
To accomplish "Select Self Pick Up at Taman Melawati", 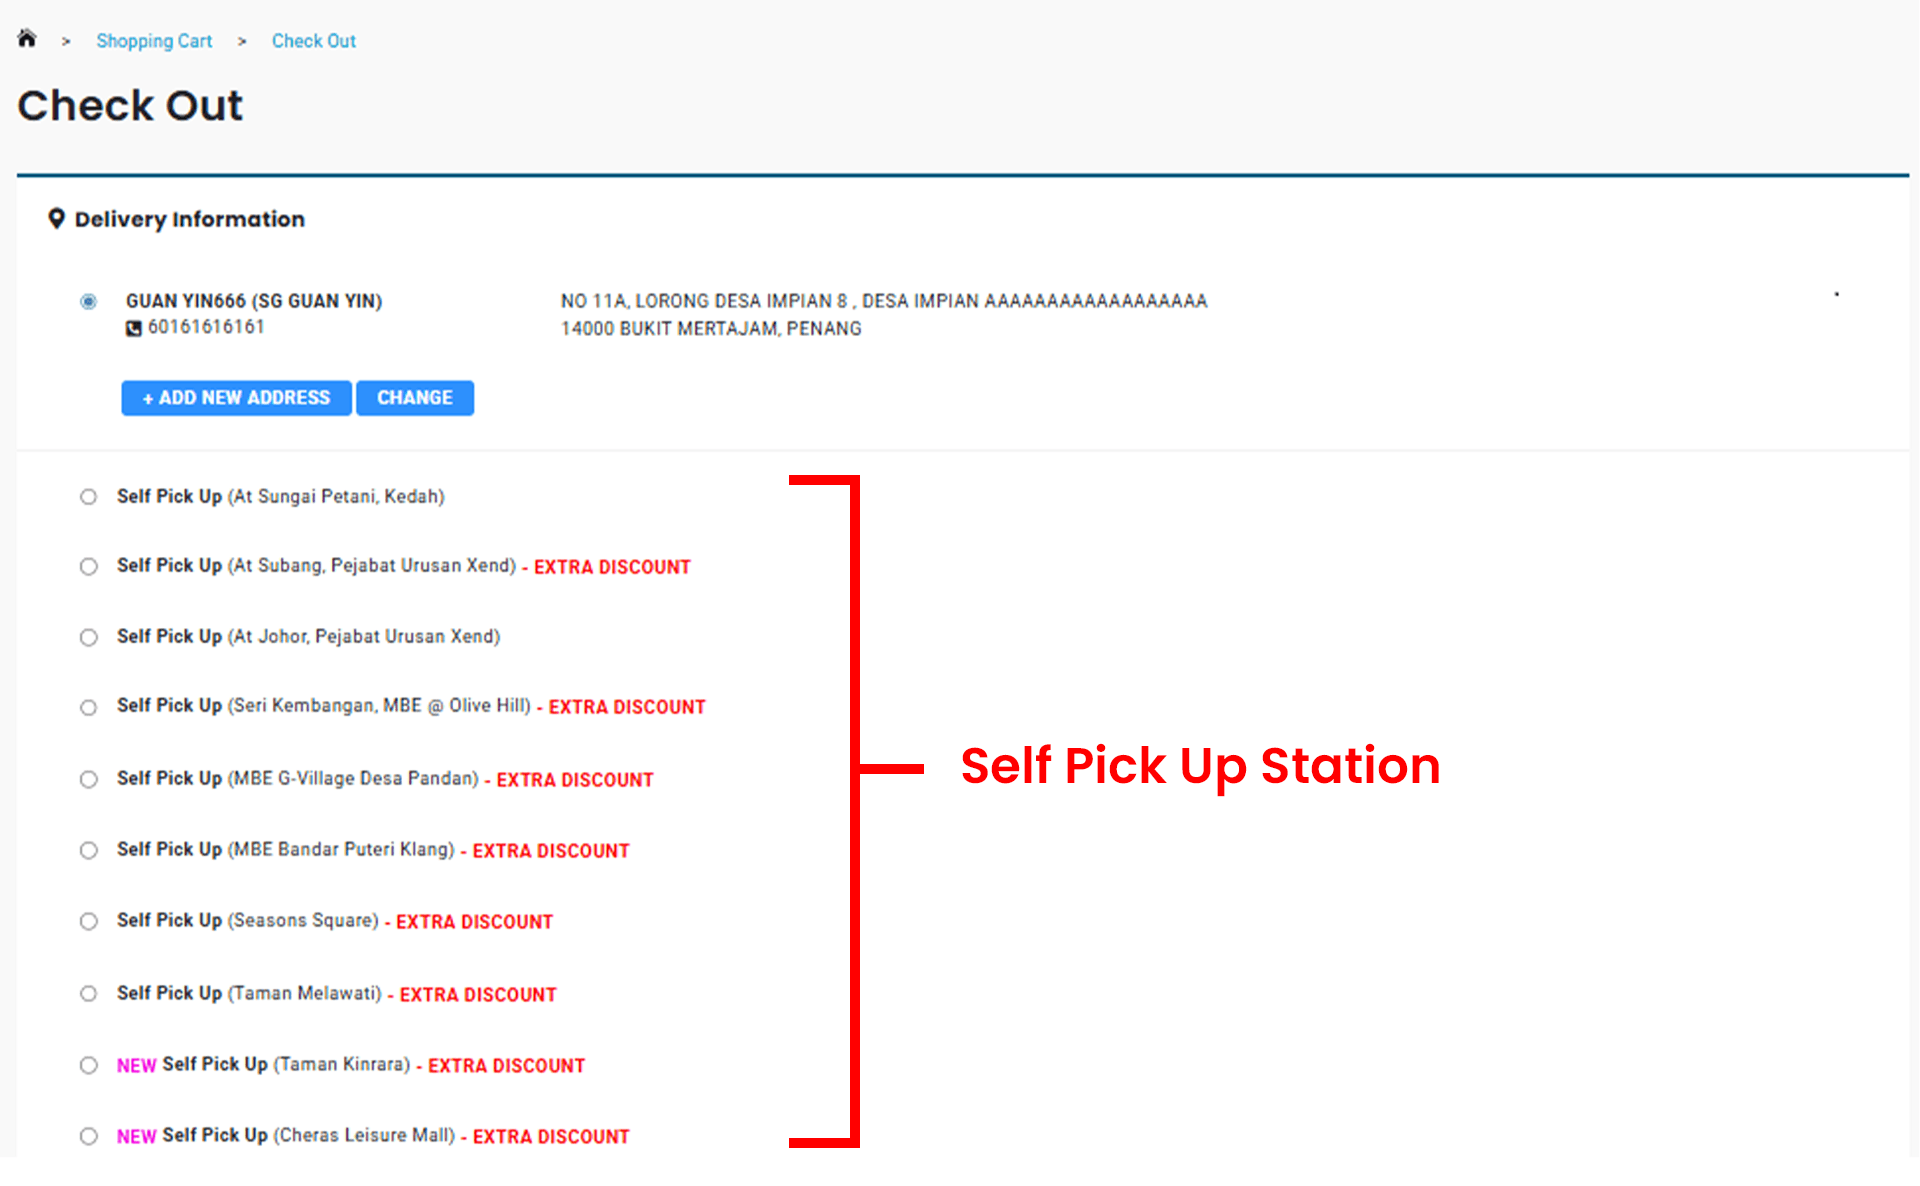I will pyautogui.click(x=88, y=994).
